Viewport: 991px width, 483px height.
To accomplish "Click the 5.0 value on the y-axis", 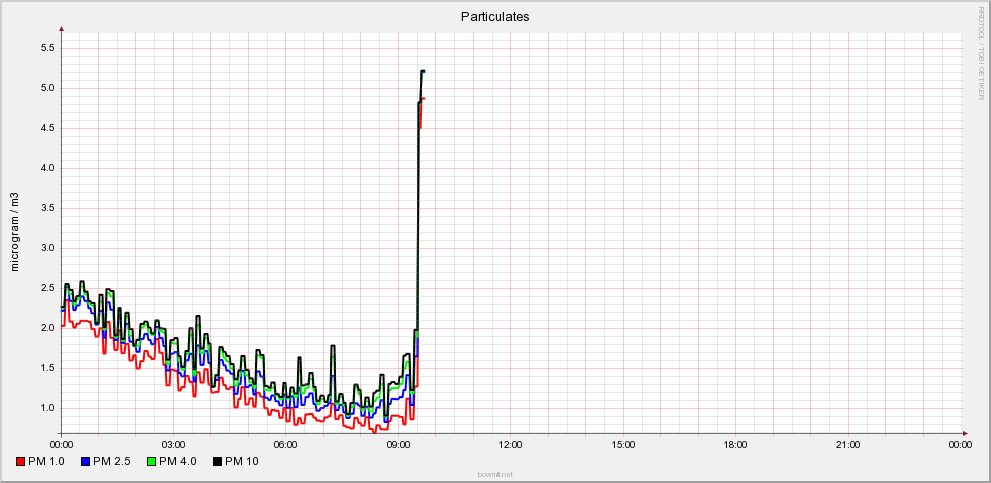I will [45, 88].
